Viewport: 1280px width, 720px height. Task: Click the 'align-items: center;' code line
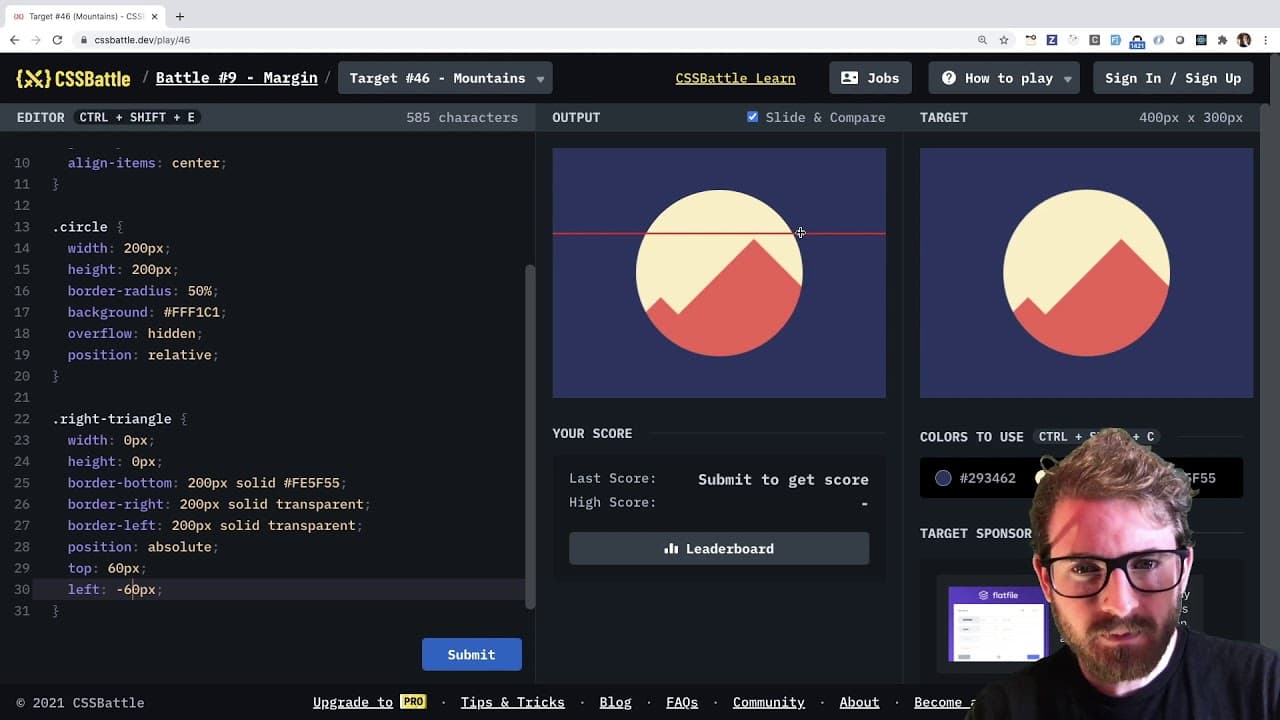click(147, 163)
